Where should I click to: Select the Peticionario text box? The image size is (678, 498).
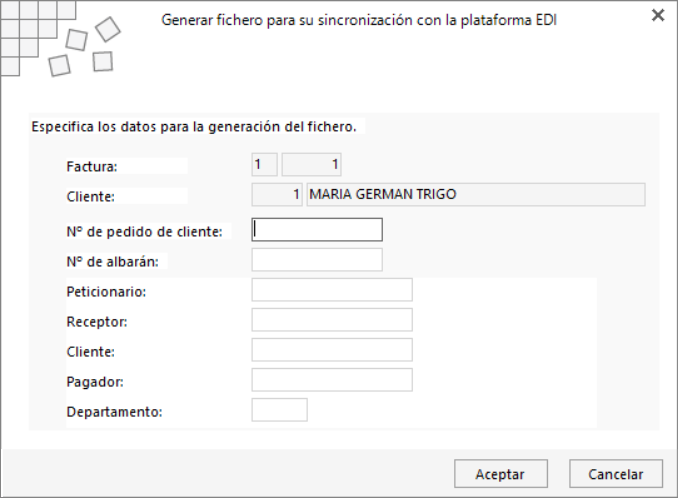pyautogui.click(x=332, y=290)
